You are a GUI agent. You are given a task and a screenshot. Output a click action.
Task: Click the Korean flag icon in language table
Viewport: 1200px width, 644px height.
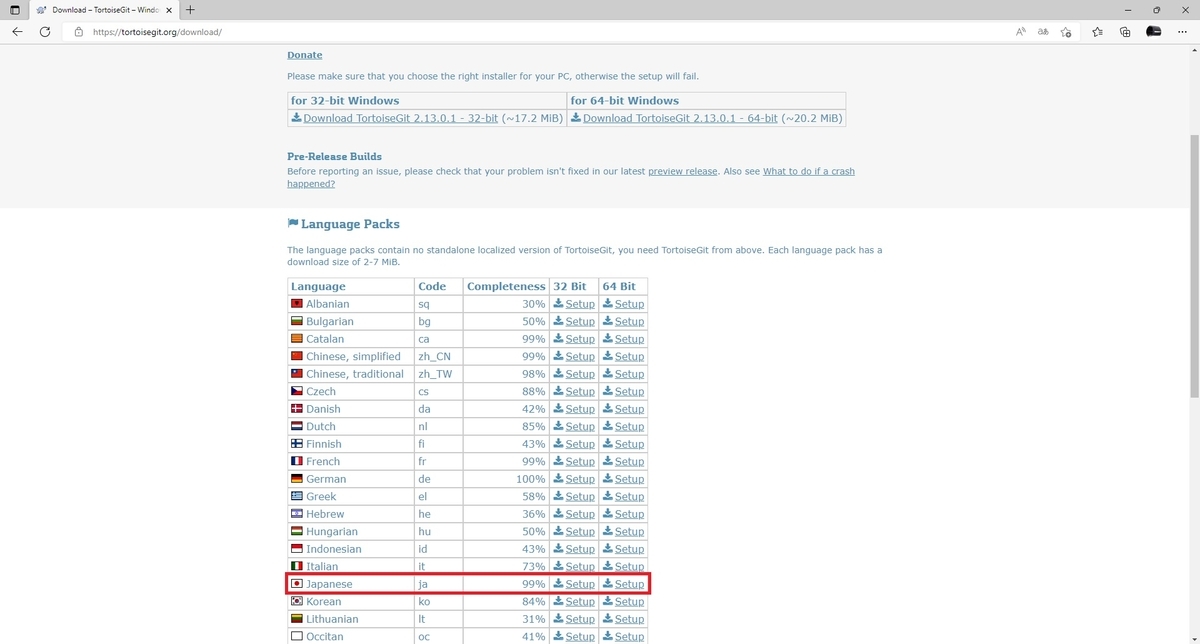(x=297, y=601)
